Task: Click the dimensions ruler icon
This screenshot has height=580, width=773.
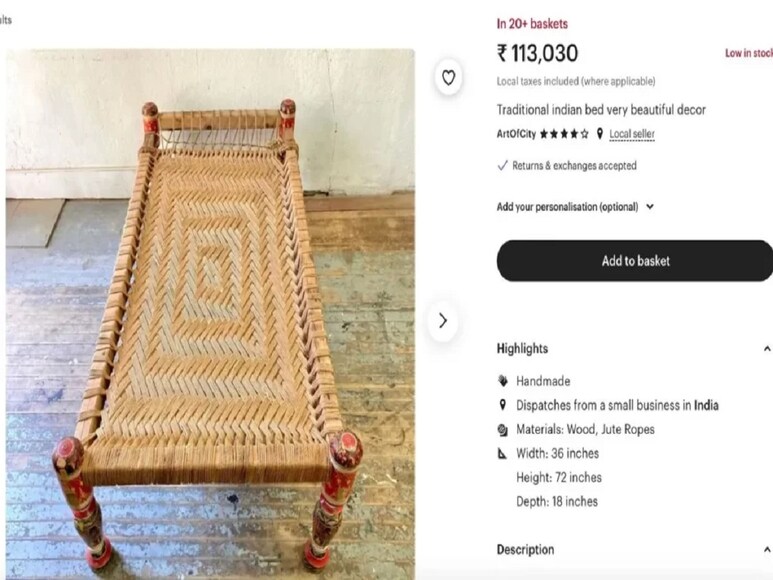Action: pyautogui.click(x=503, y=453)
